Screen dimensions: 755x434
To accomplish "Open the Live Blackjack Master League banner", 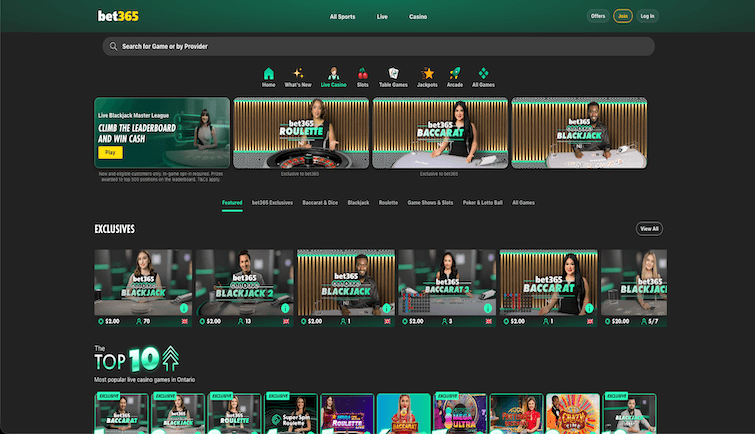I will [x=162, y=132].
